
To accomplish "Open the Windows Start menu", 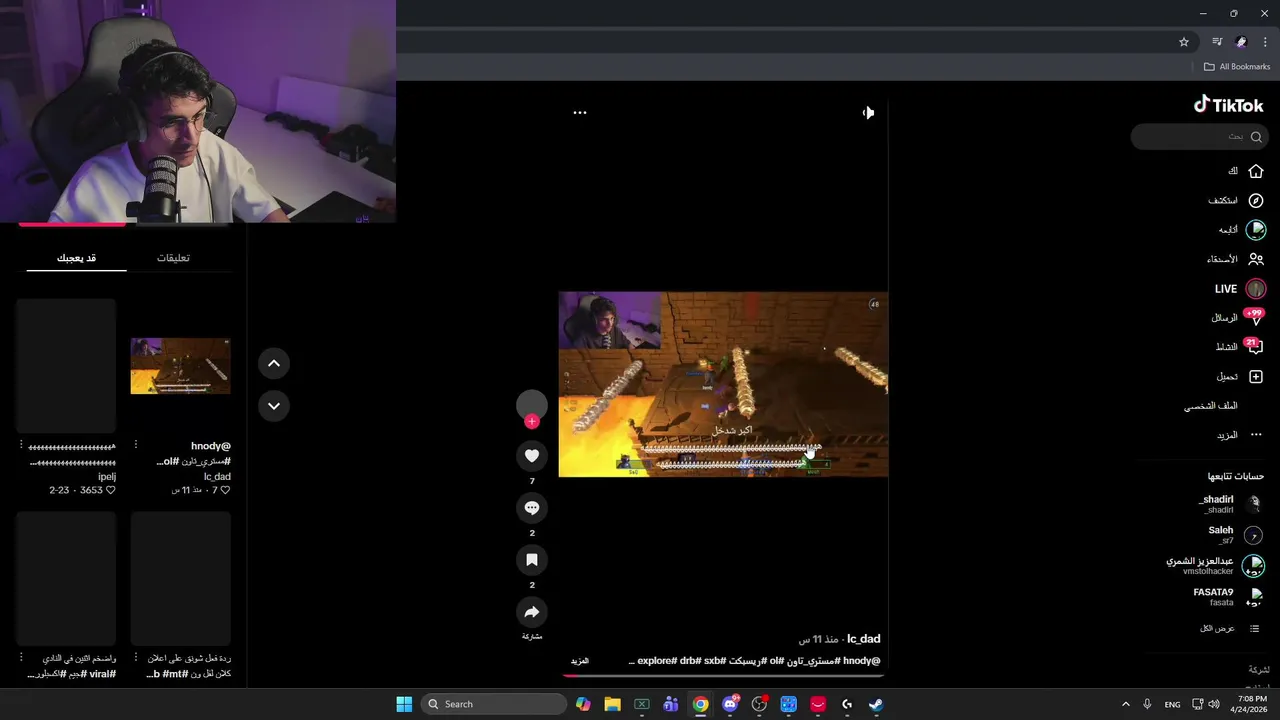I will tap(404, 704).
